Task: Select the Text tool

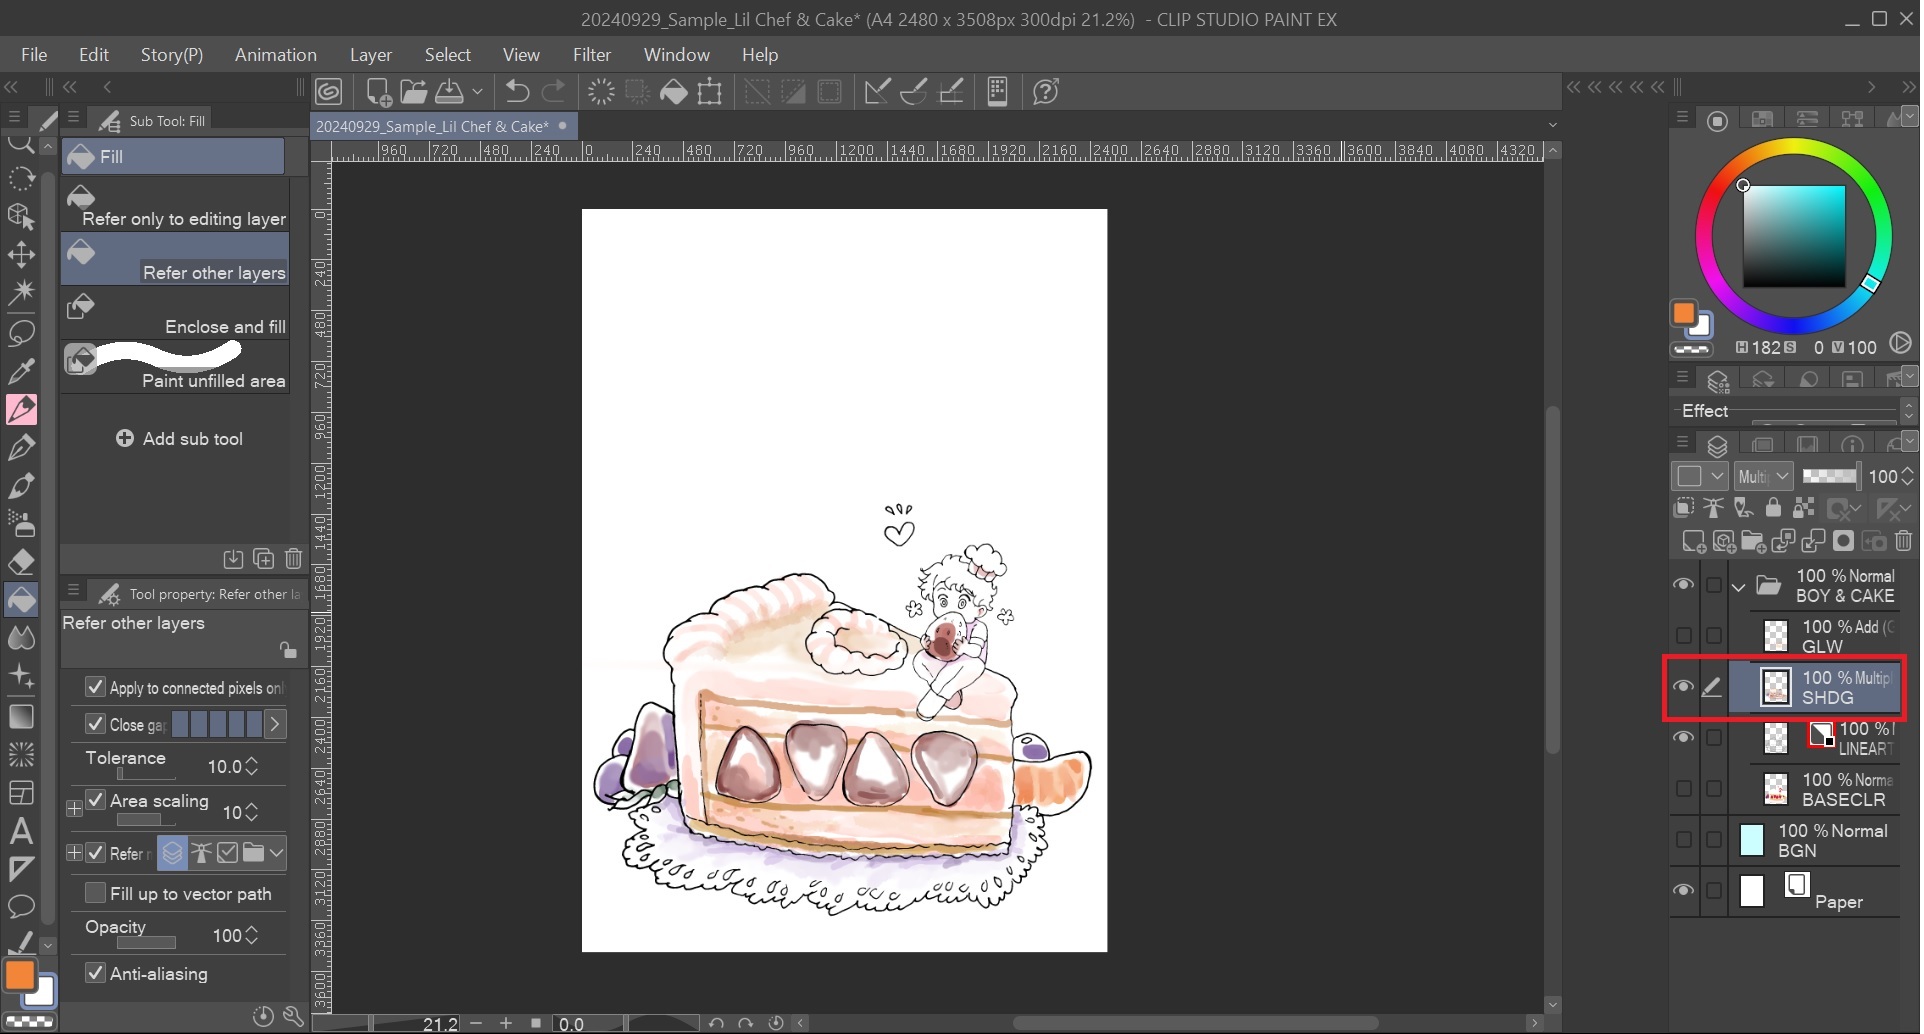Action: point(22,830)
